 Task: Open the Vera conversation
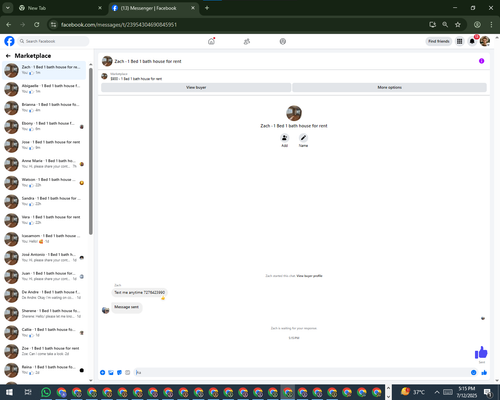click(x=44, y=220)
